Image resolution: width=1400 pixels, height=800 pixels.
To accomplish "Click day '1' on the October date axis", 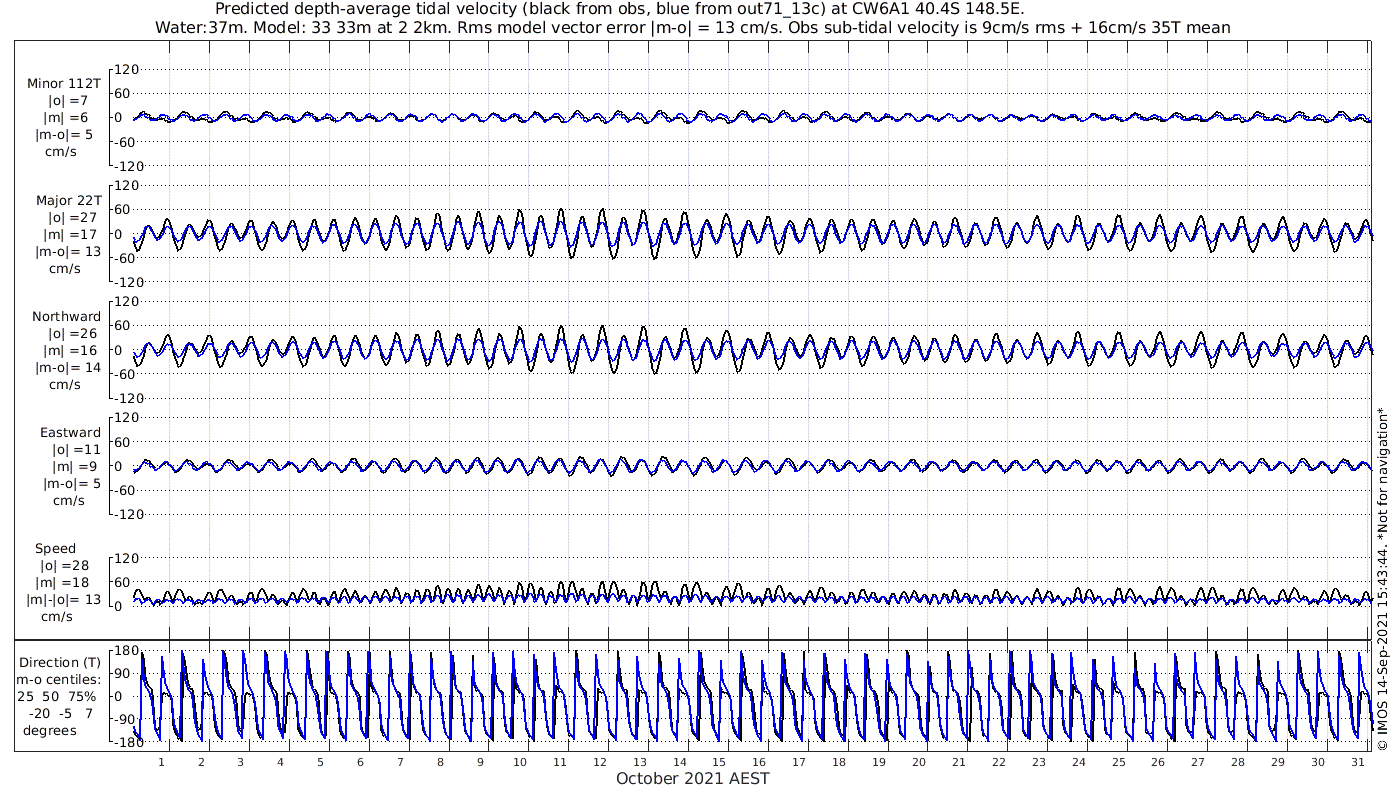I will coord(161,761).
